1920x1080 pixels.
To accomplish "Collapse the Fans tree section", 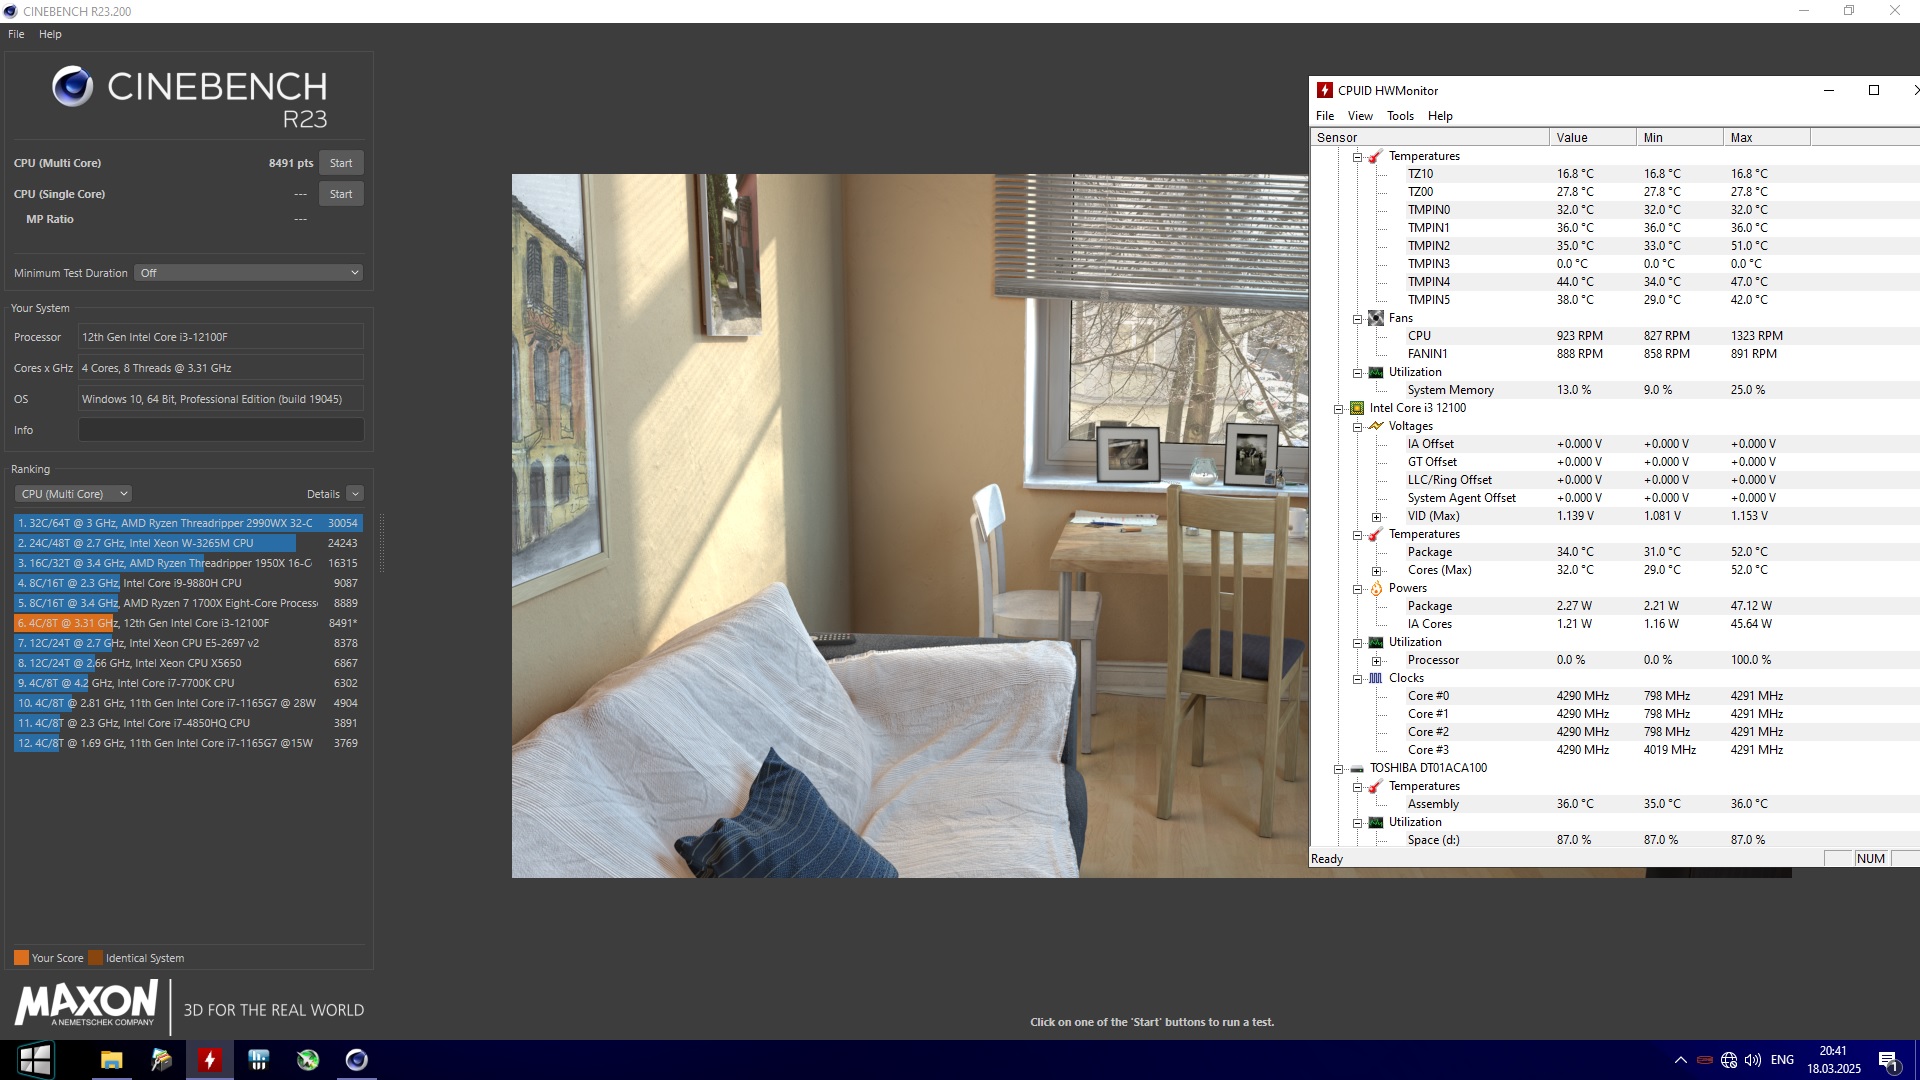I will 1357,319.
